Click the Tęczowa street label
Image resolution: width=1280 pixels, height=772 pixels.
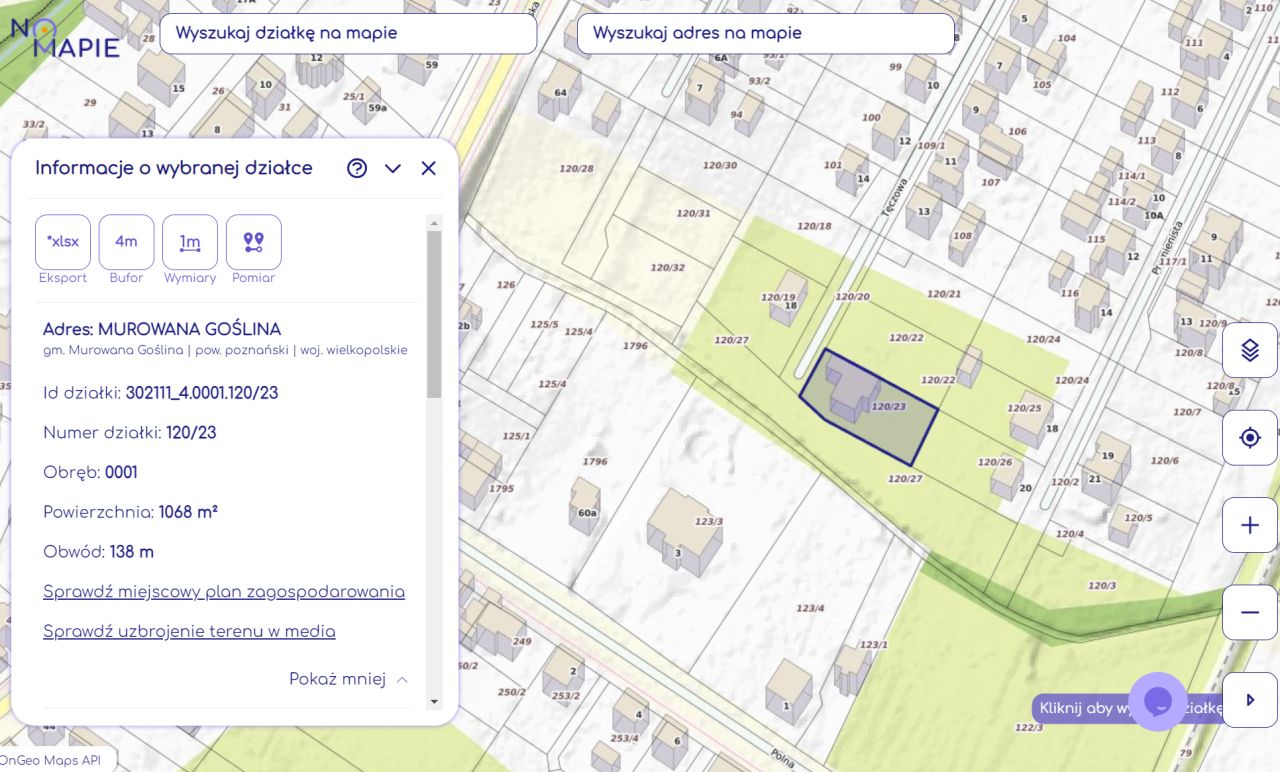895,196
